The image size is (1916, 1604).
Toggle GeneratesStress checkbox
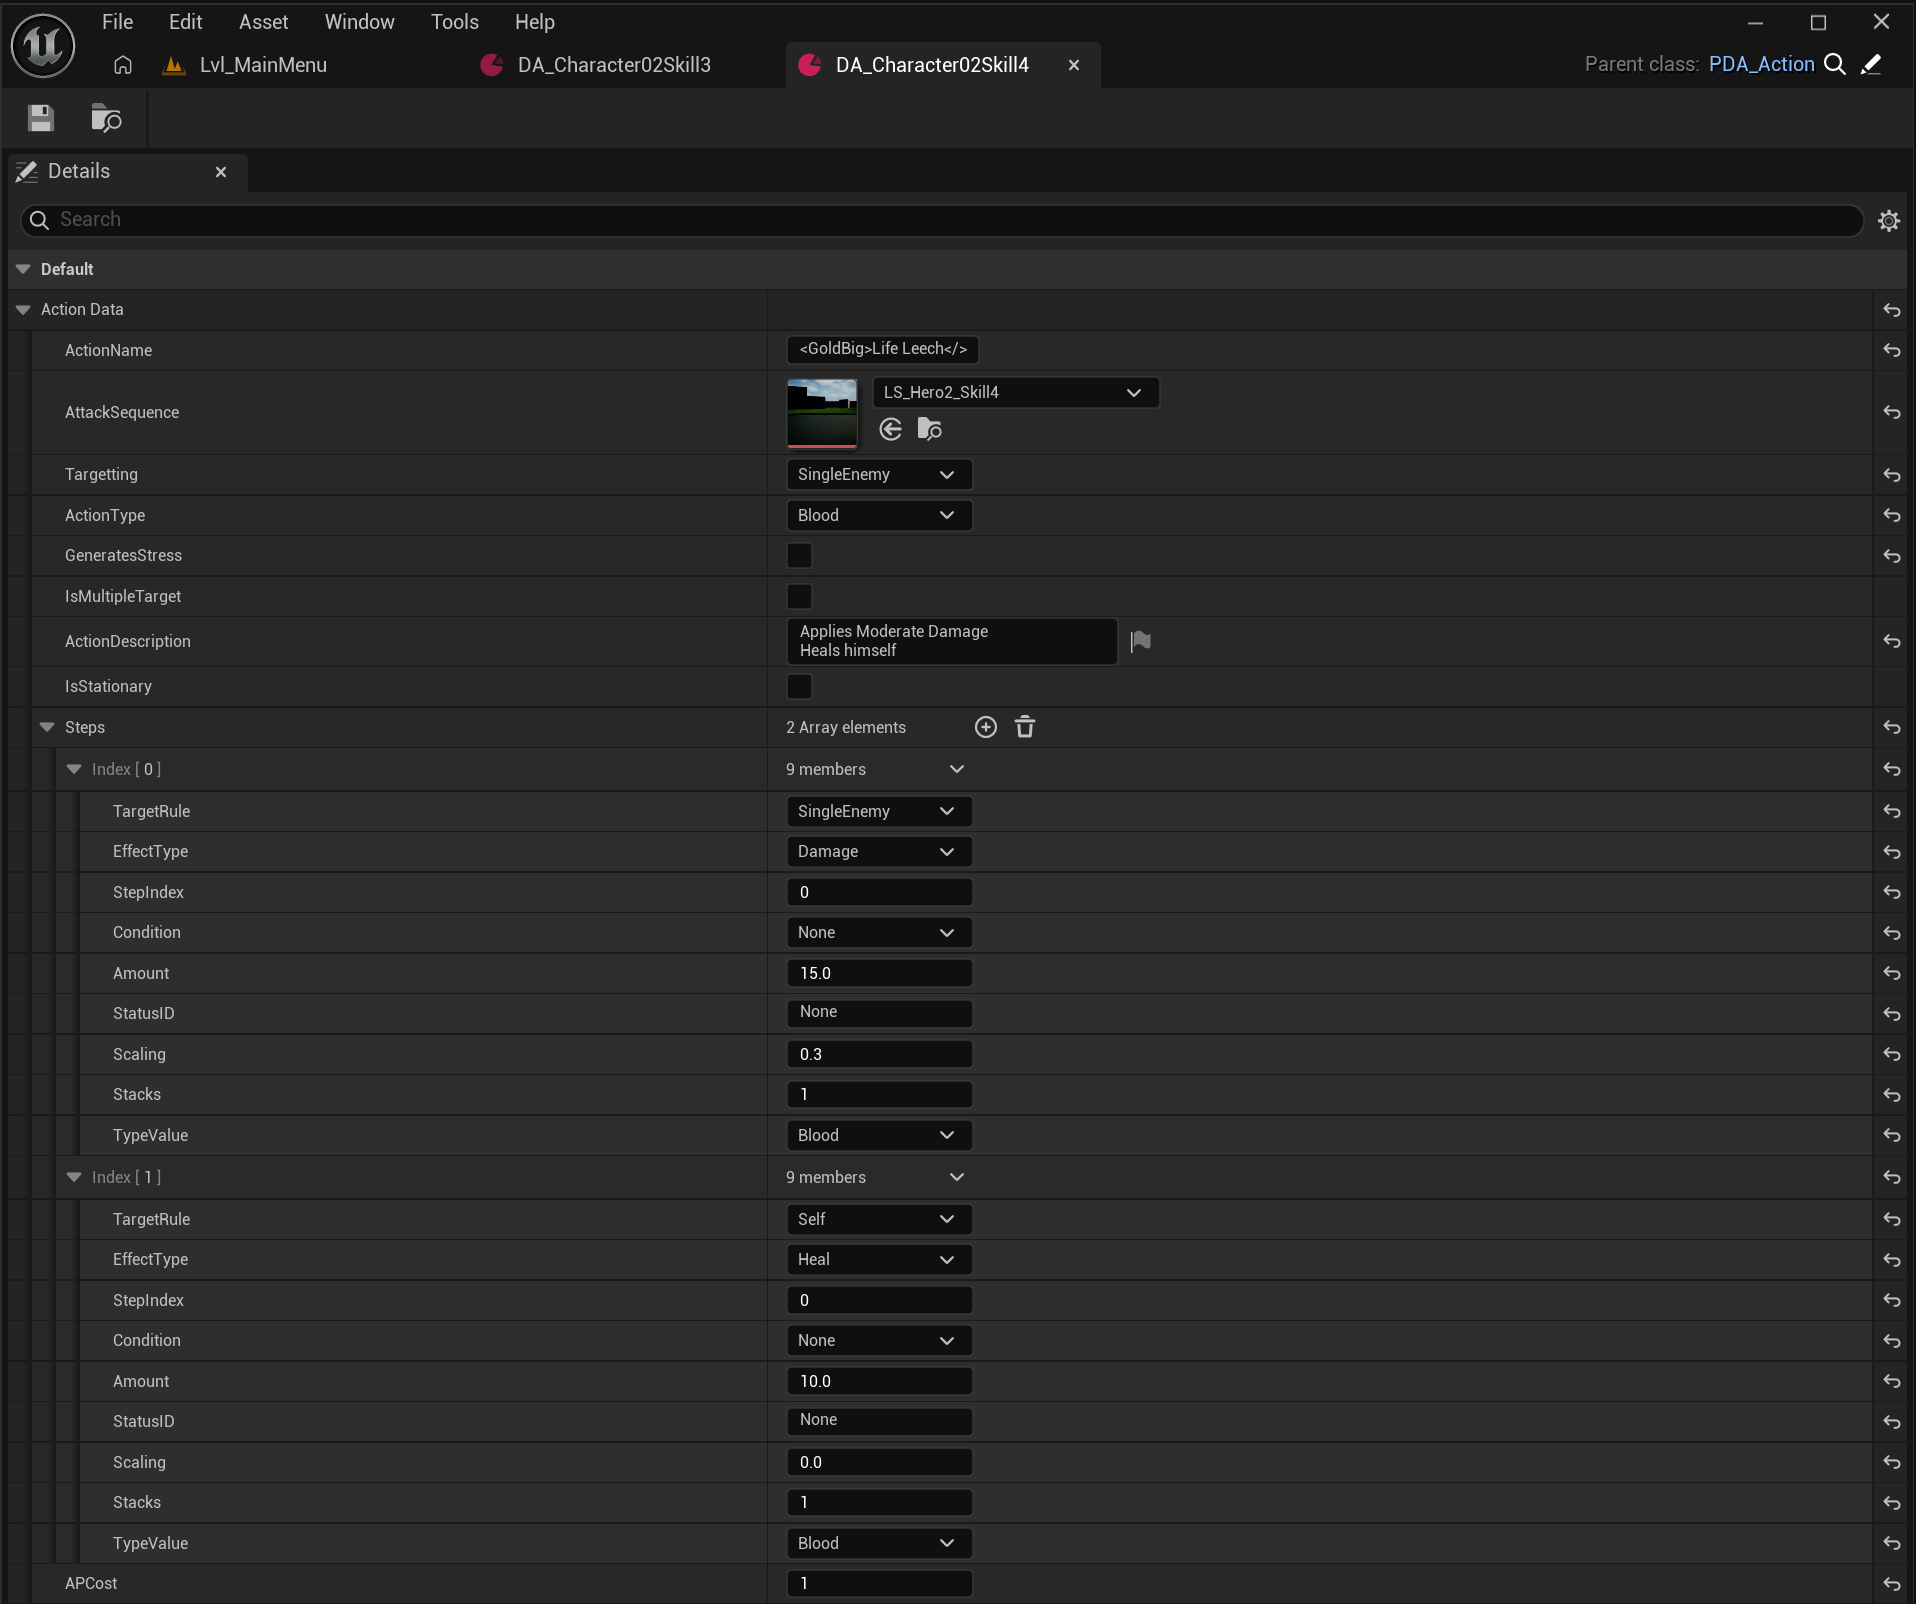(x=799, y=556)
